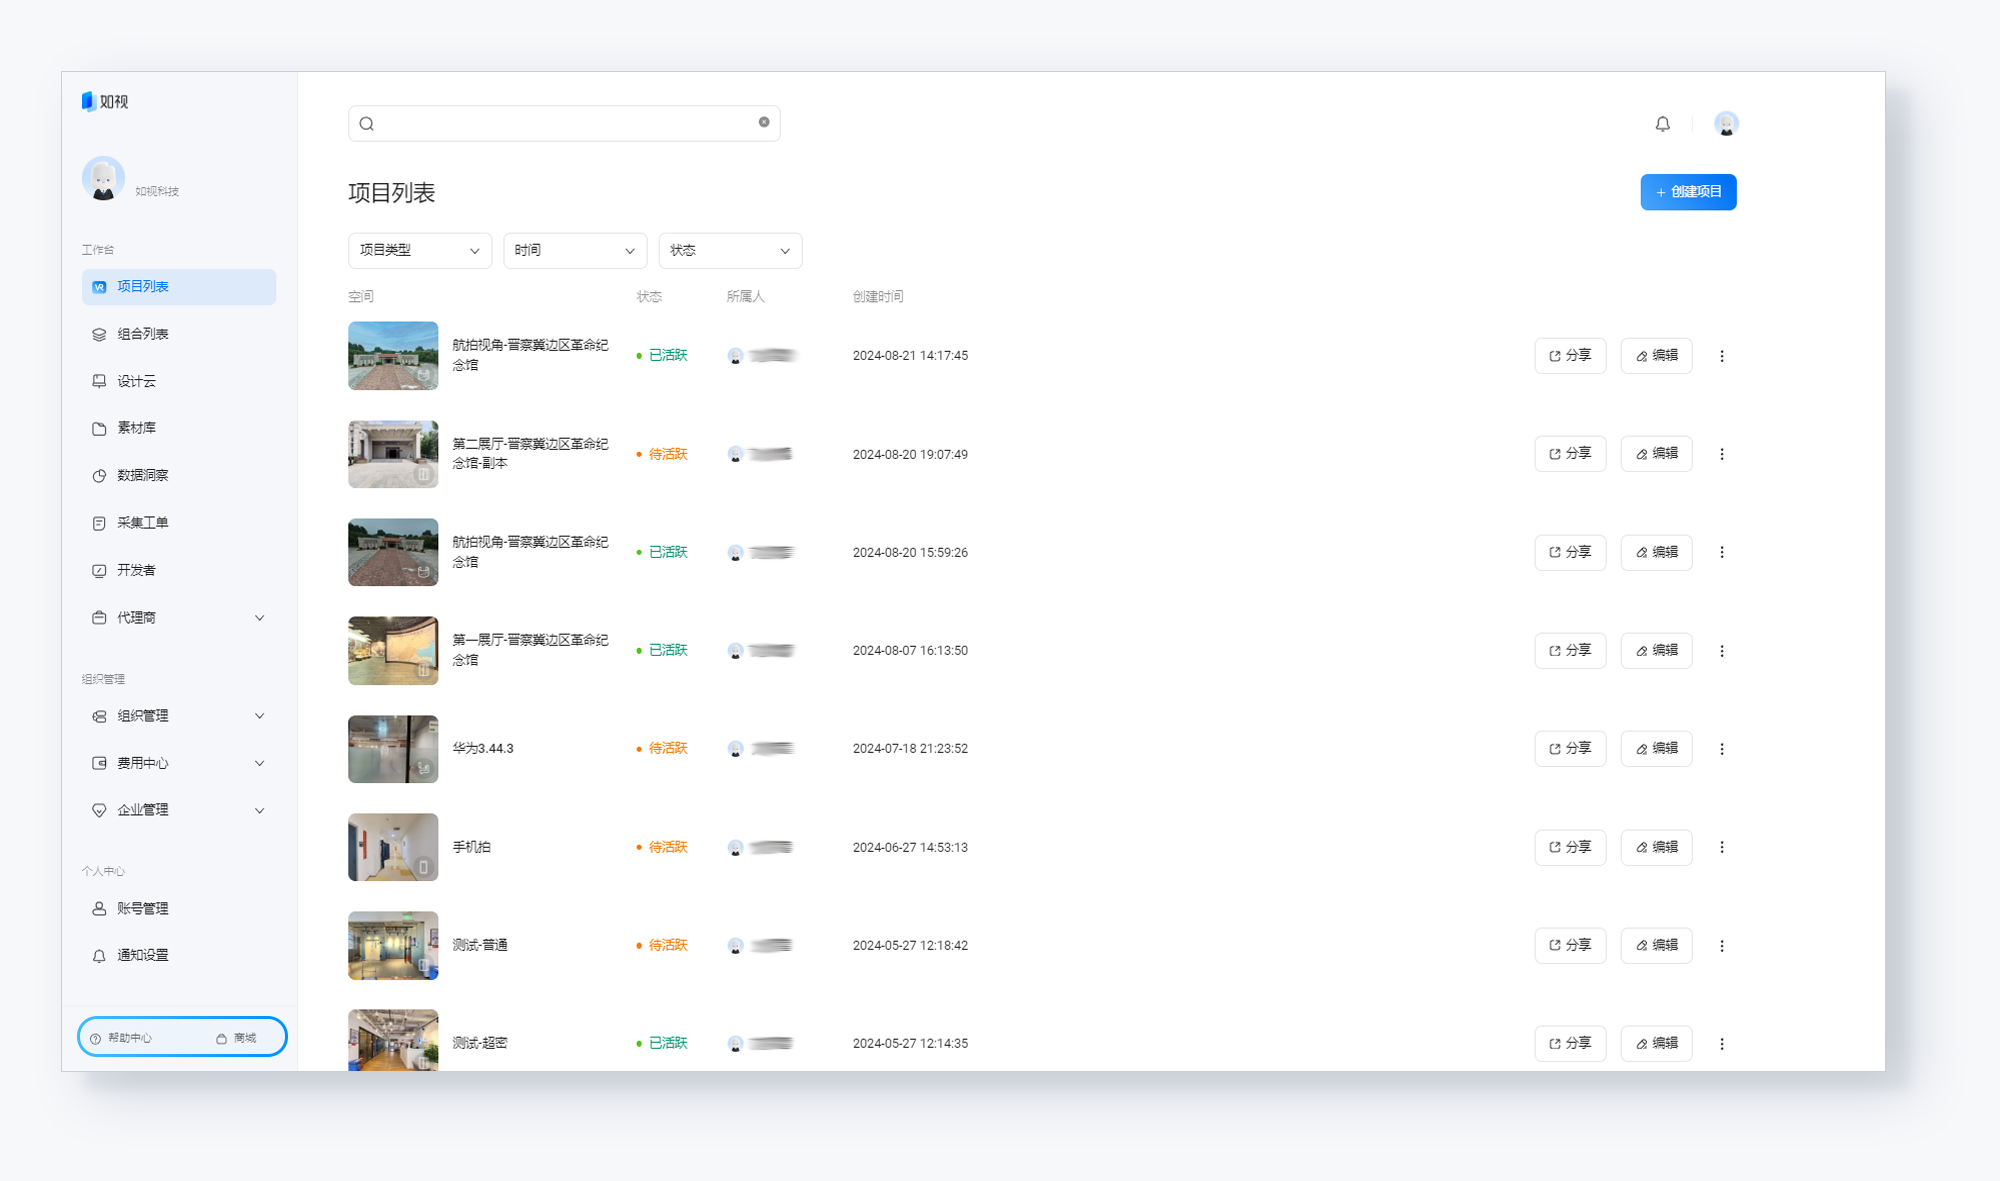Image resolution: width=2000 pixels, height=1181 pixels.
Task: Expand the 组织管理 menu chevron
Action: point(260,716)
